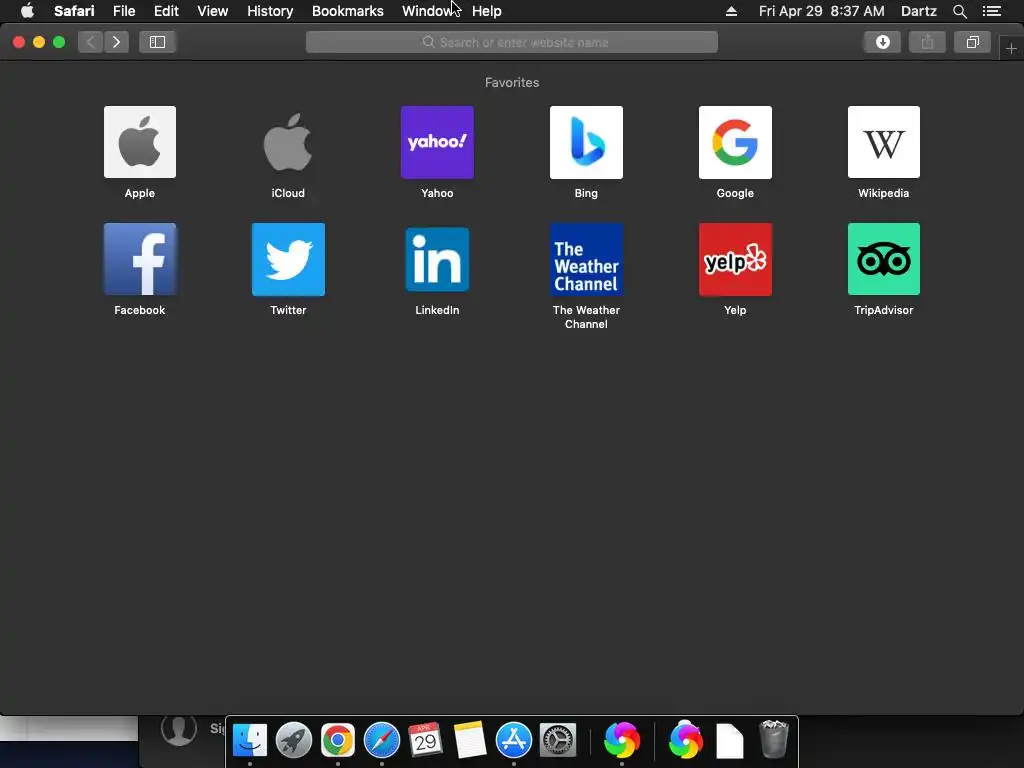Open the Facebook favorite tile
The image size is (1024, 768).
[140, 259]
